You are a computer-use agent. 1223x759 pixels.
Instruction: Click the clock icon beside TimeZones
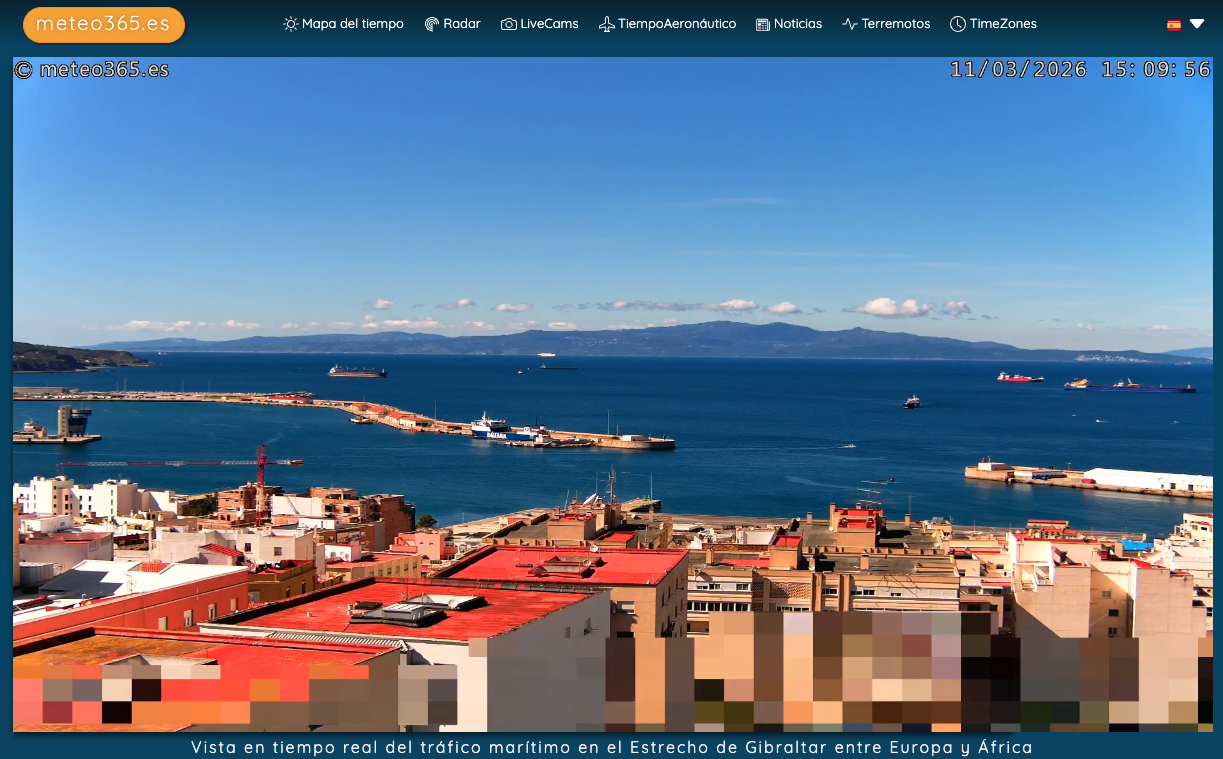958,24
